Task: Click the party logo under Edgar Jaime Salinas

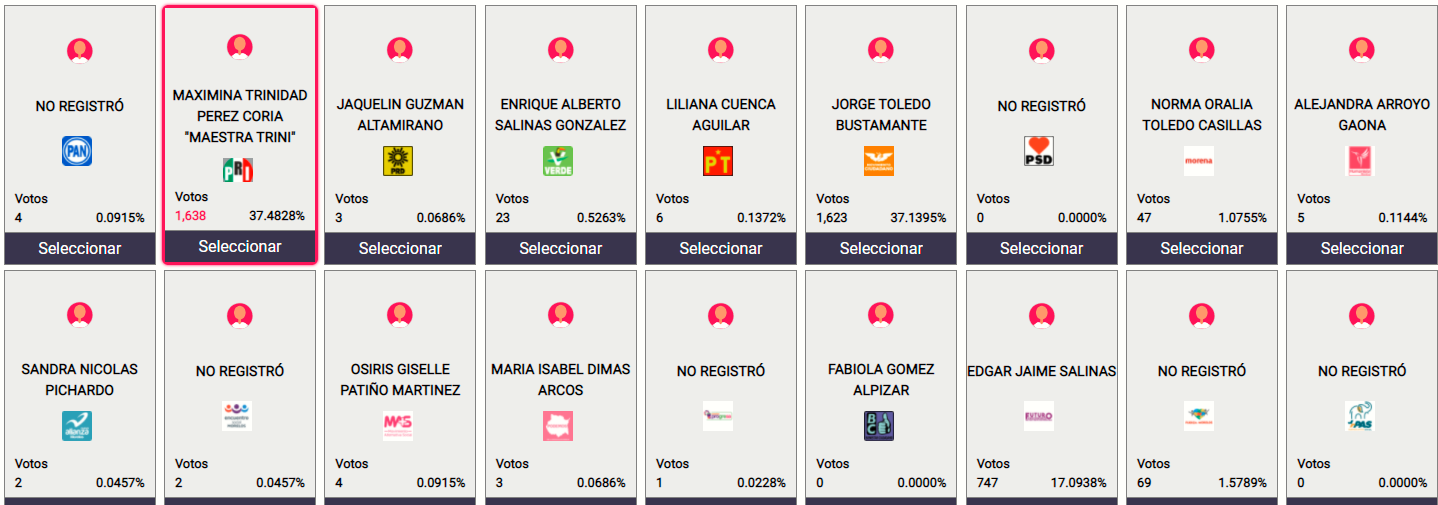Action: (1039, 416)
